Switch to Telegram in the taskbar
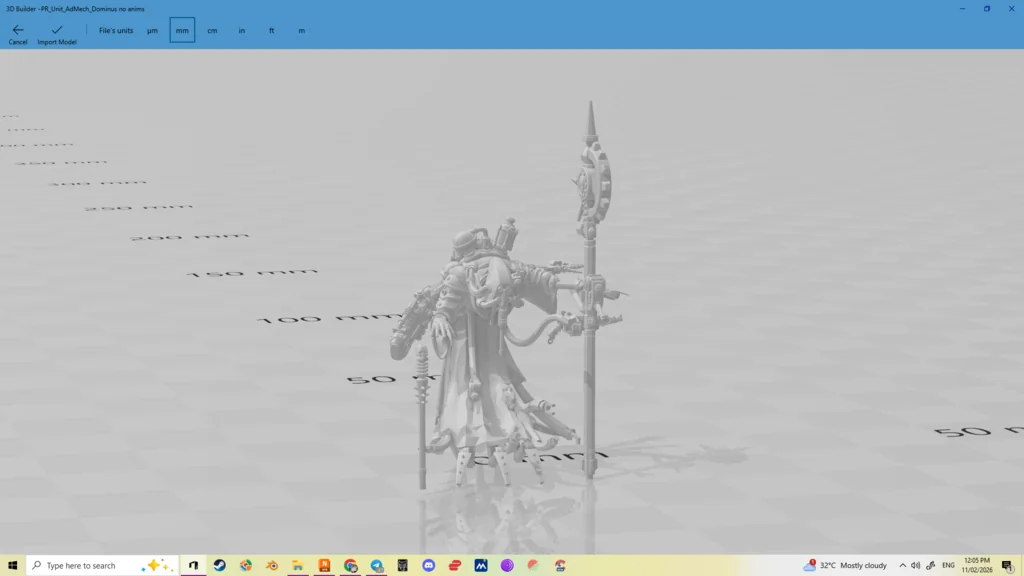Viewport: 1024px width, 576px height. [377, 565]
